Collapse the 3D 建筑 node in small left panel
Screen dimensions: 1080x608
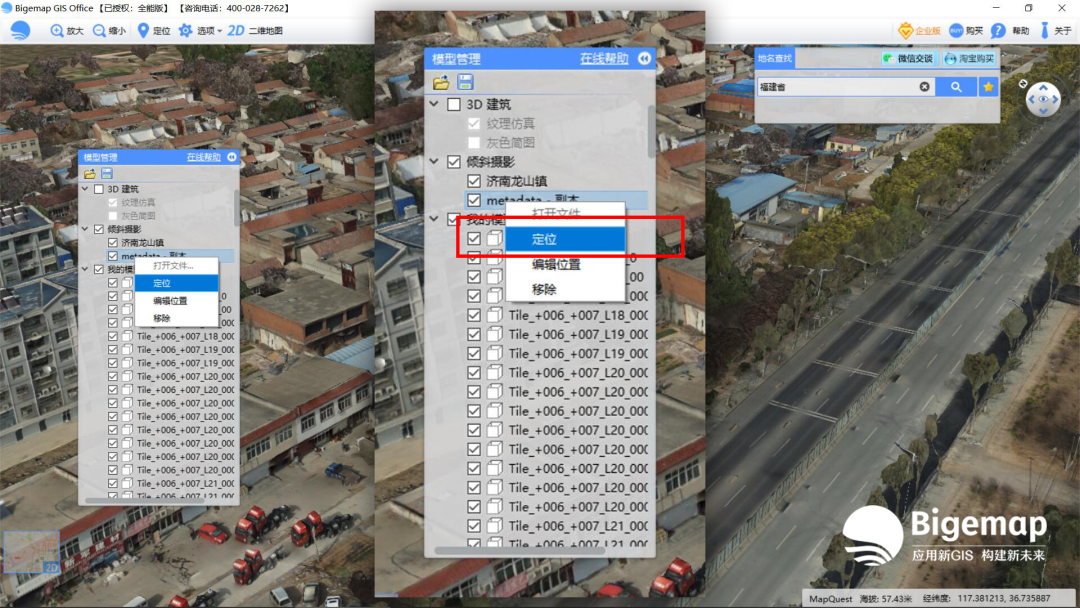click(x=85, y=189)
